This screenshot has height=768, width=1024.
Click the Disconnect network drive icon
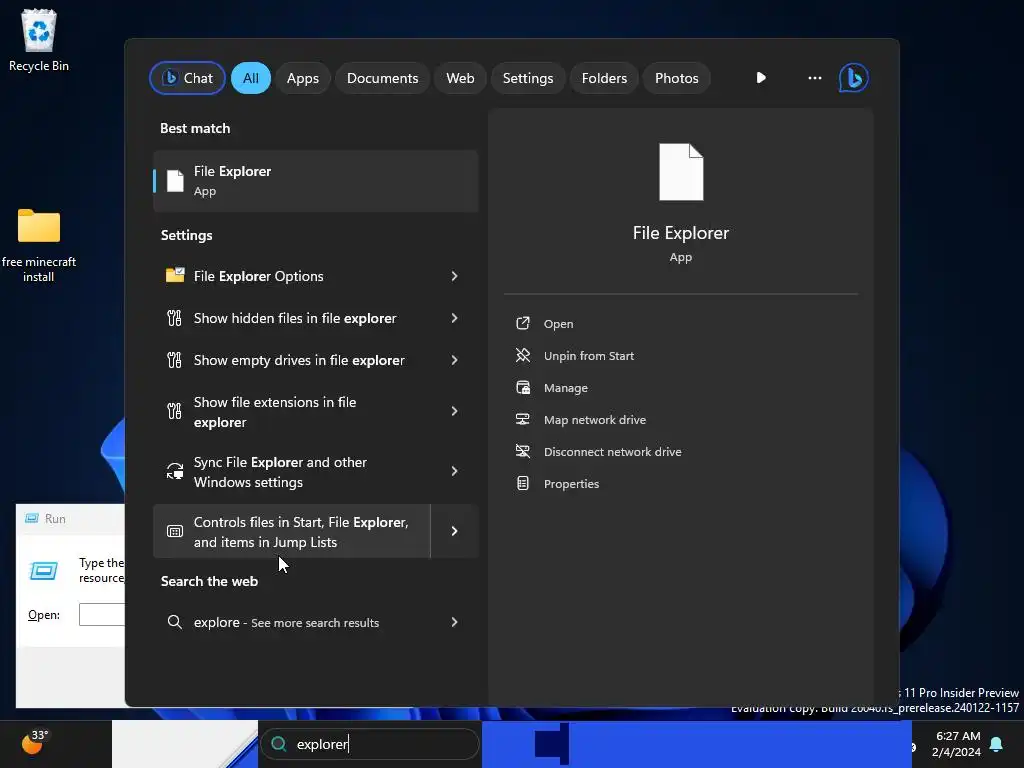click(x=522, y=451)
